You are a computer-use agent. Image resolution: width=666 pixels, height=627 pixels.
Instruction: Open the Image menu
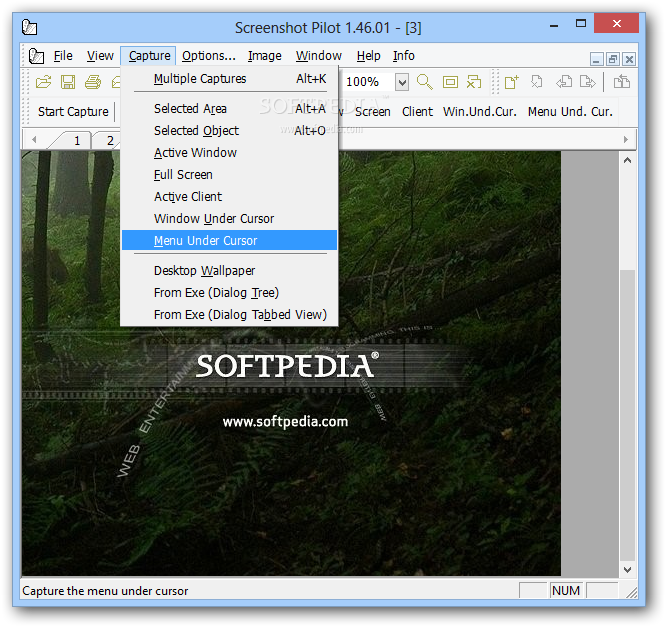coord(265,56)
